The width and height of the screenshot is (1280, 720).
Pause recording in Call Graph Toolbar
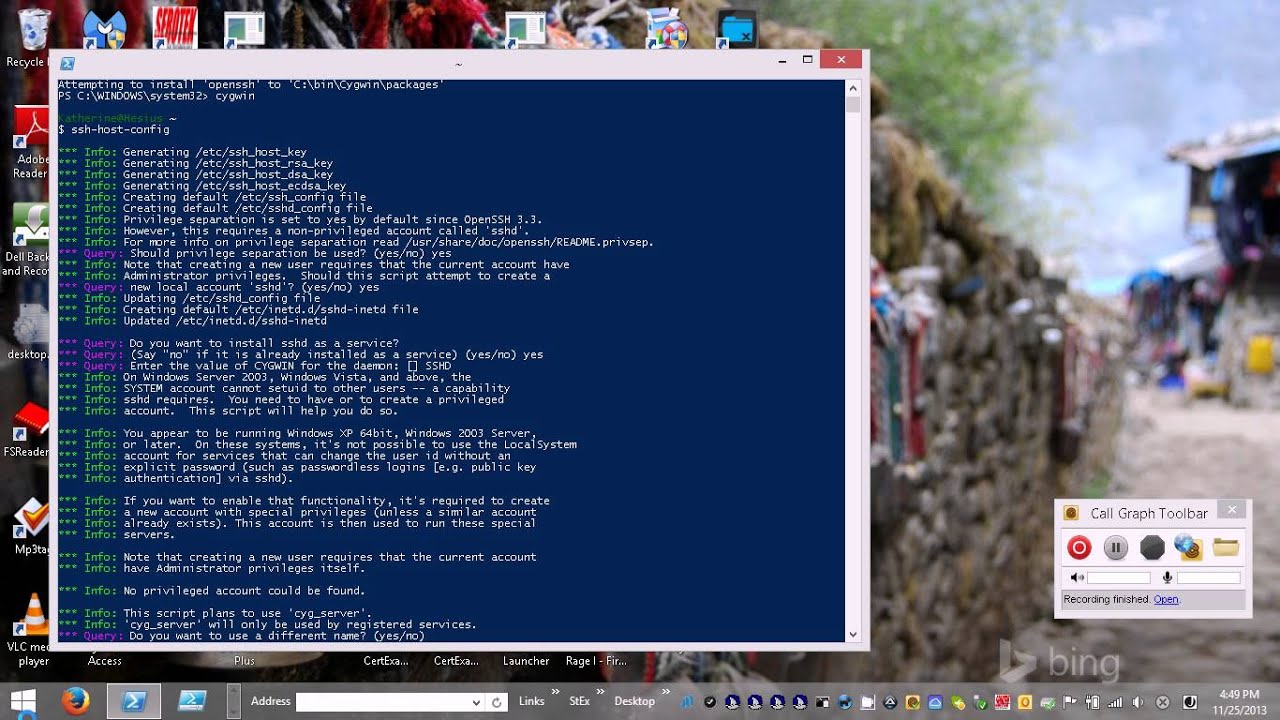pyautogui.click(x=1116, y=547)
